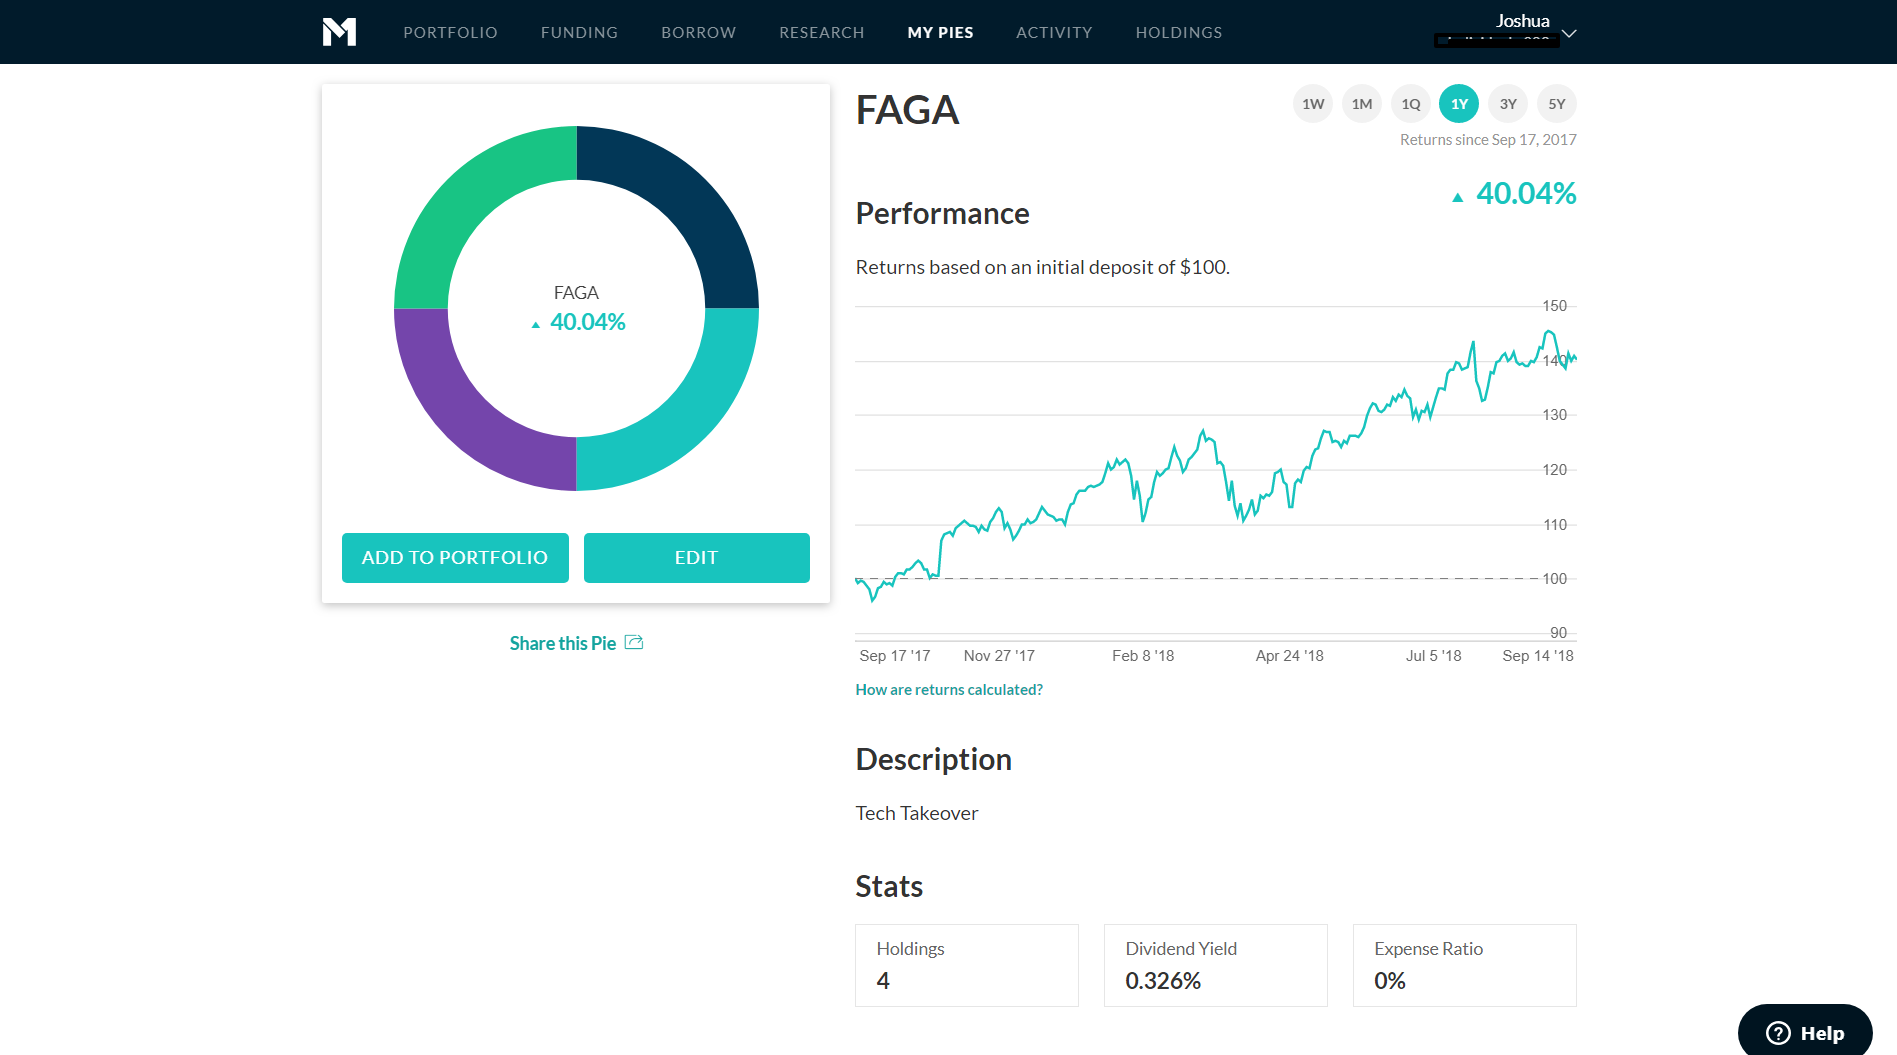Click the M1 Finance logo icon
The height and width of the screenshot is (1055, 1897).
click(x=339, y=32)
